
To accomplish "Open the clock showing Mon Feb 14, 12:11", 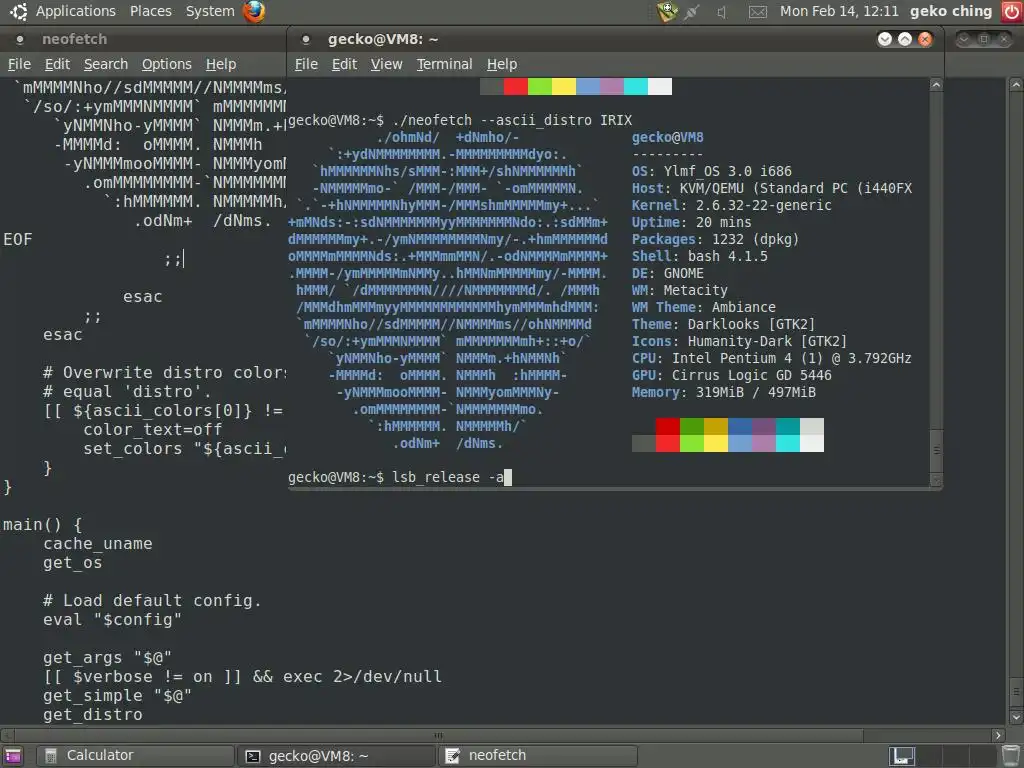I will click(x=839, y=11).
